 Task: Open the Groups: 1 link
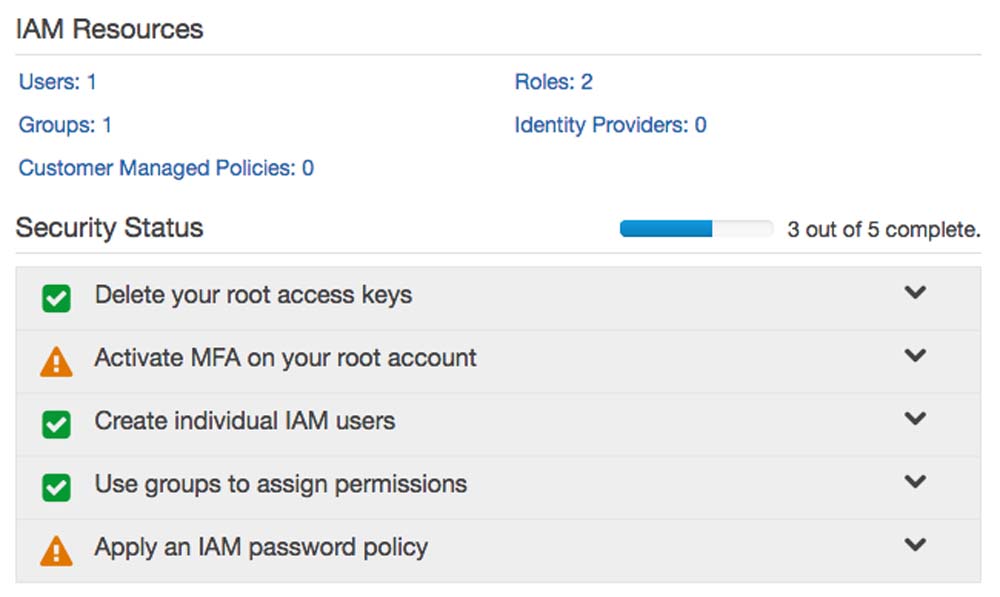pyautogui.click(x=65, y=125)
